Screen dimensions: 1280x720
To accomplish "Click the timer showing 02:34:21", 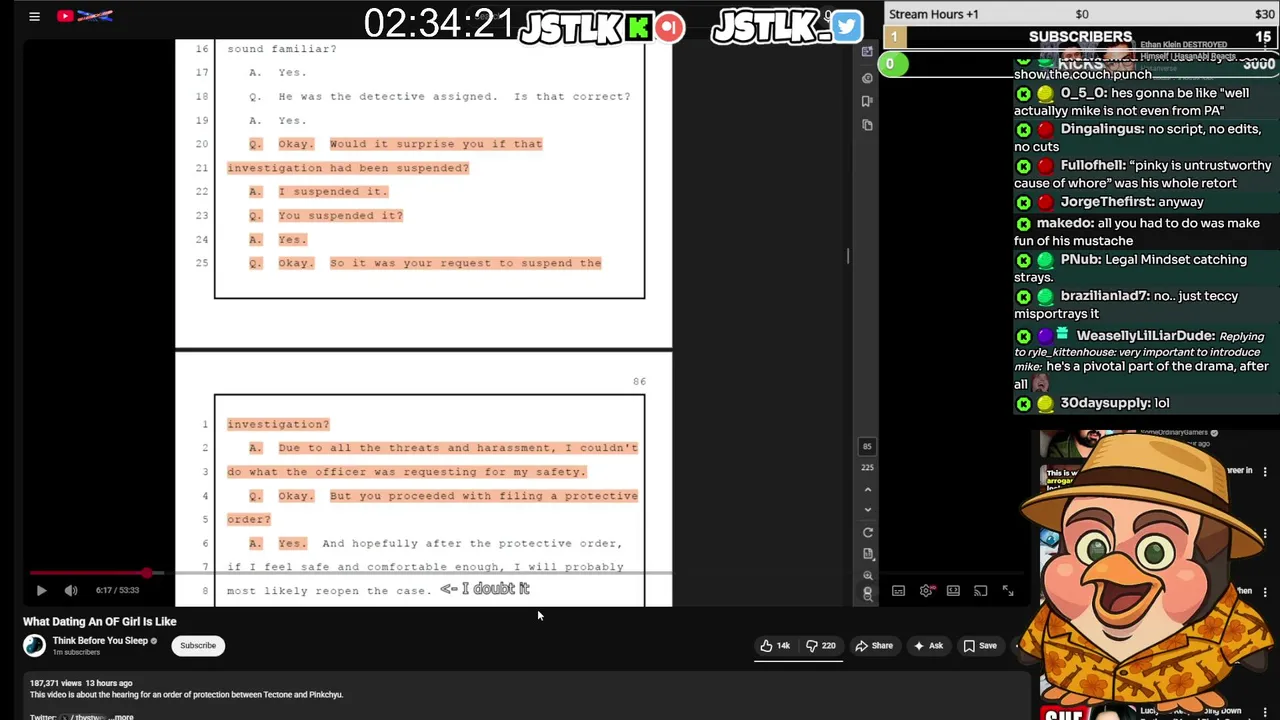I will tap(439, 24).
